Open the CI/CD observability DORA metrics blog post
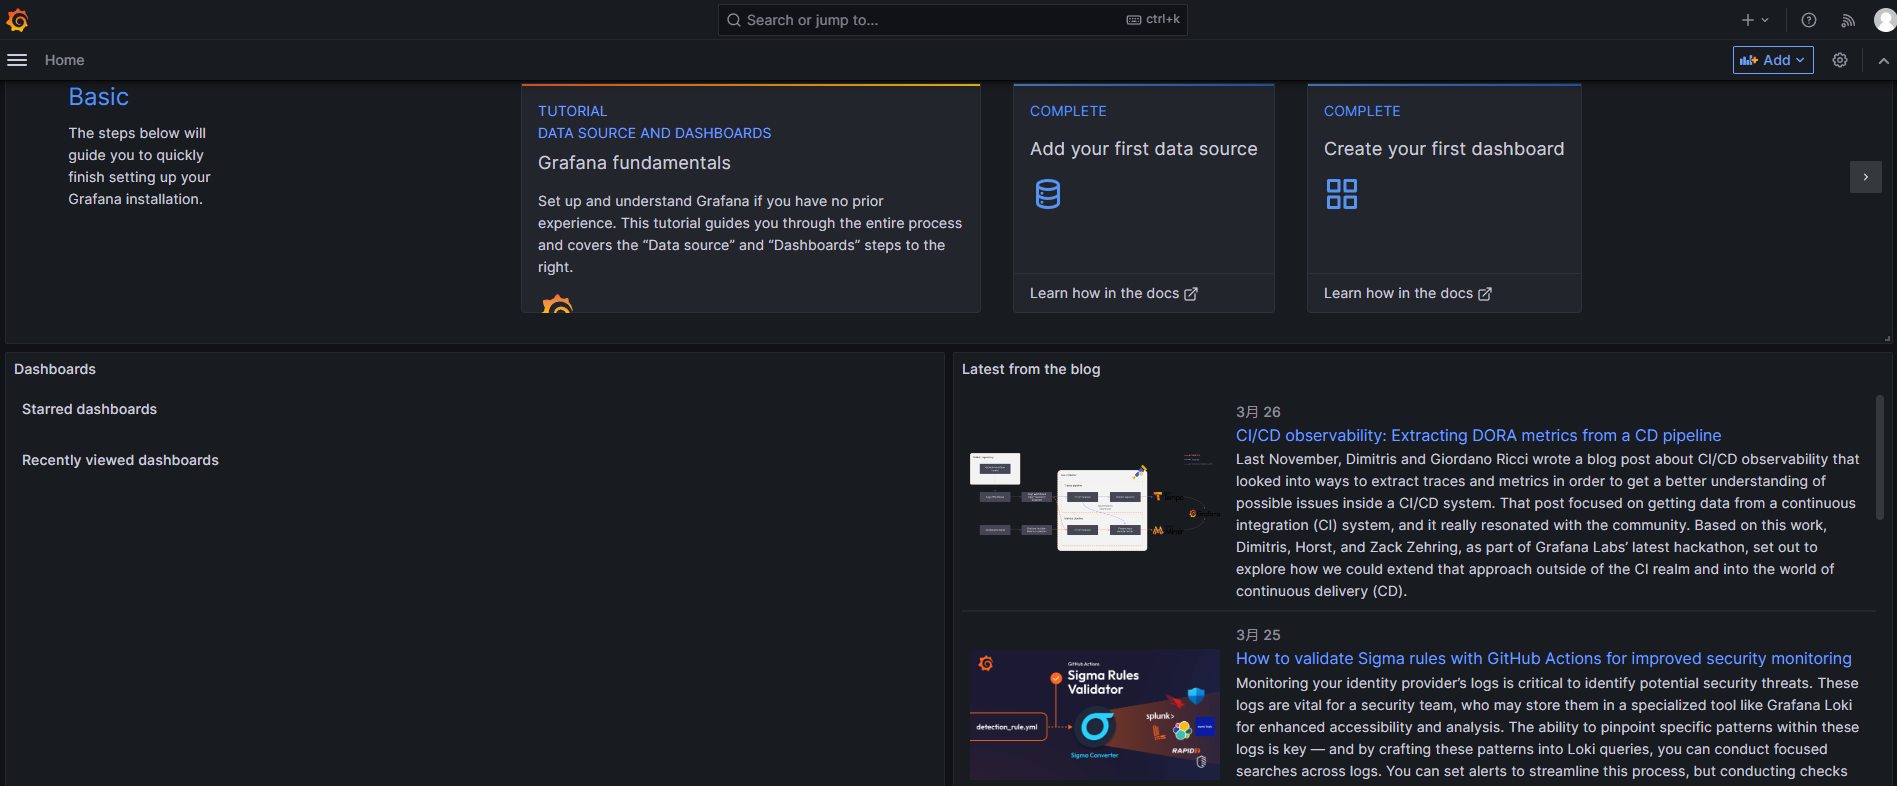This screenshot has height=786, width=1897. pyautogui.click(x=1478, y=435)
